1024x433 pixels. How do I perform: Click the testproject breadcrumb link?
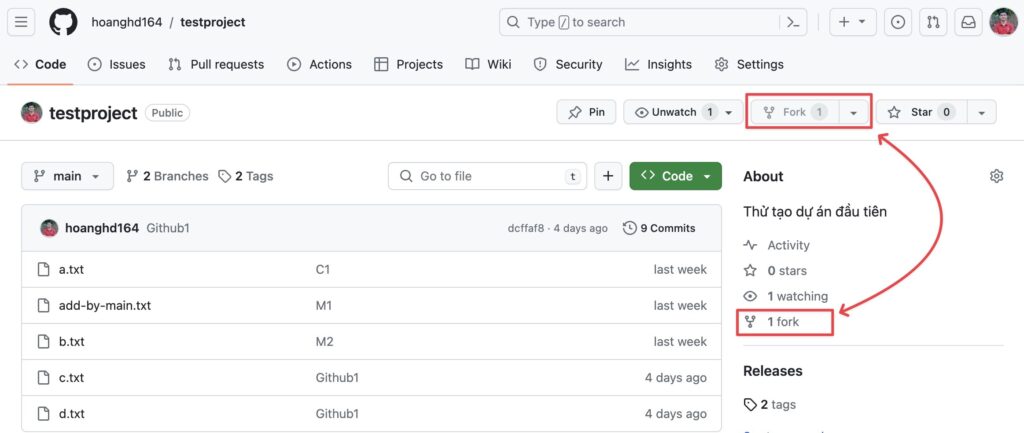213,22
